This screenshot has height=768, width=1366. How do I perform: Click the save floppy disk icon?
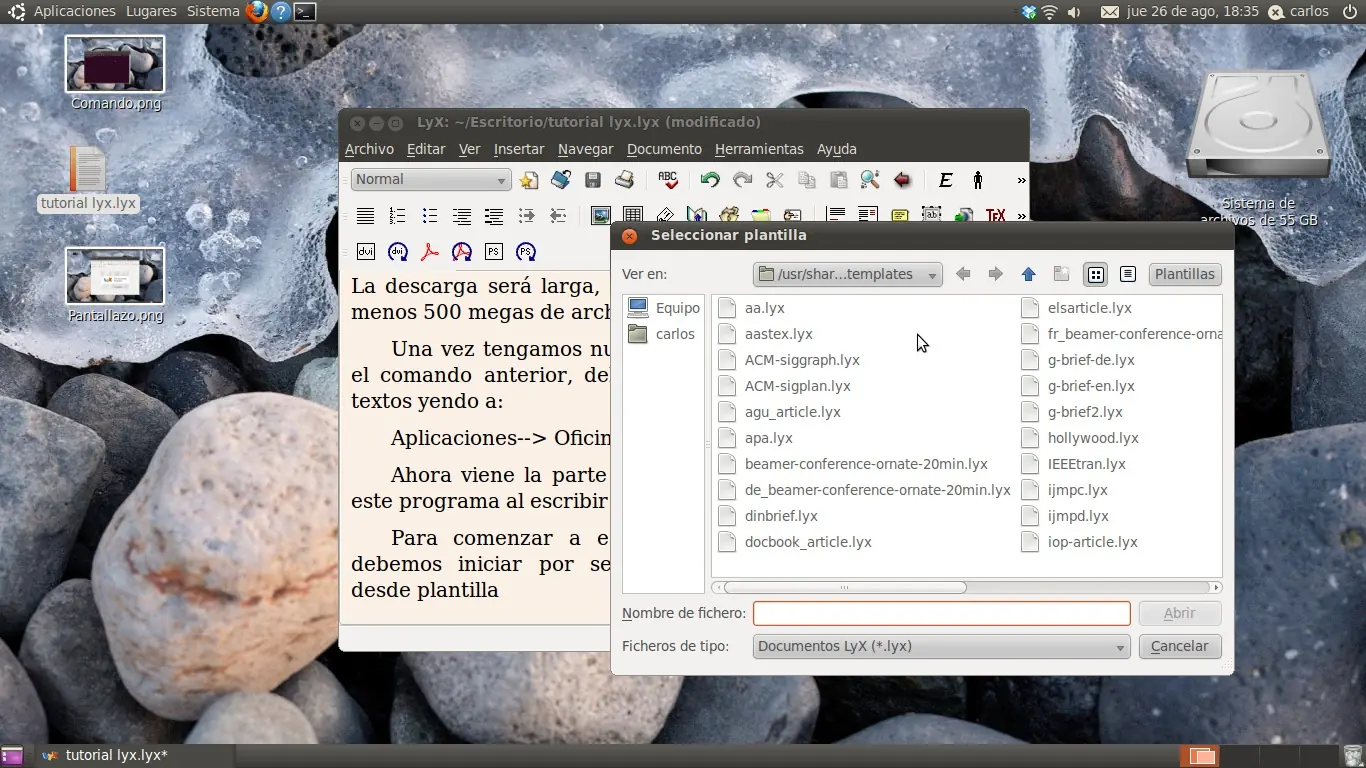coord(593,180)
